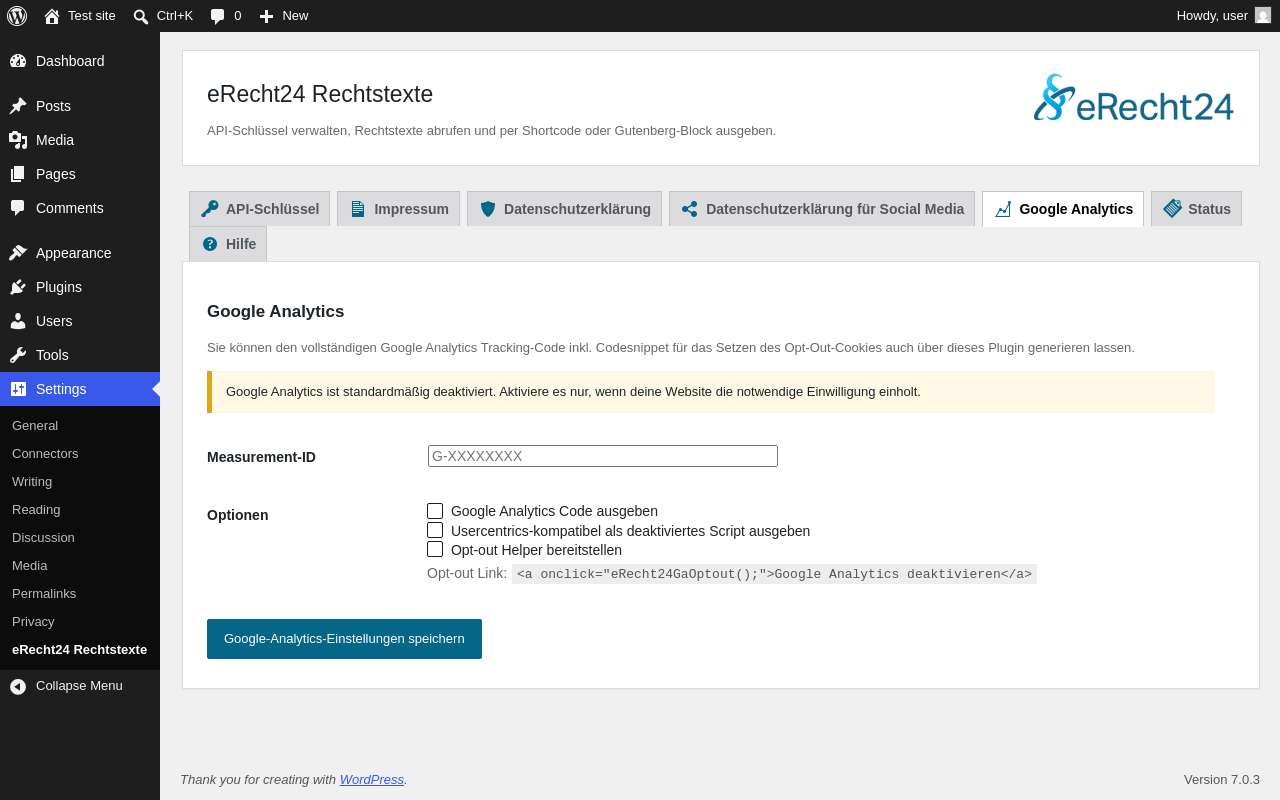Open the Hilfe tab

[x=228, y=244]
